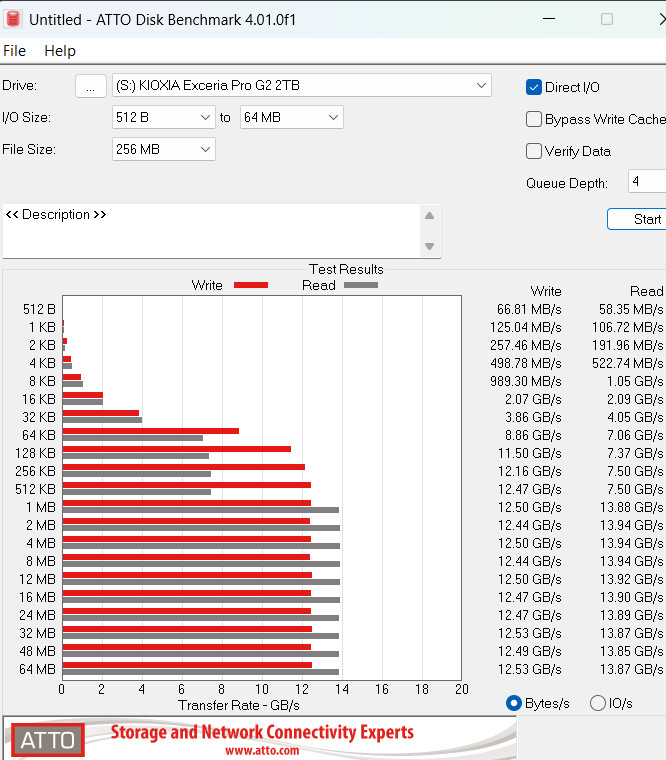Enable the Verify Data checkbox
The height and width of the screenshot is (760, 666).
click(534, 151)
